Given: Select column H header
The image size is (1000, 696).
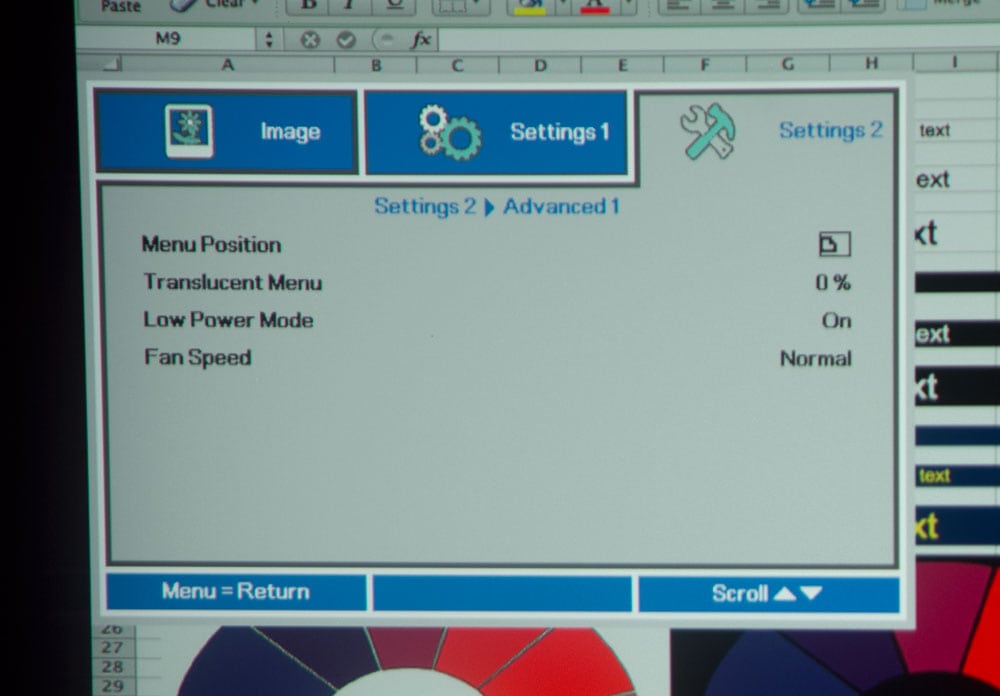Looking at the screenshot, I should (871, 63).
